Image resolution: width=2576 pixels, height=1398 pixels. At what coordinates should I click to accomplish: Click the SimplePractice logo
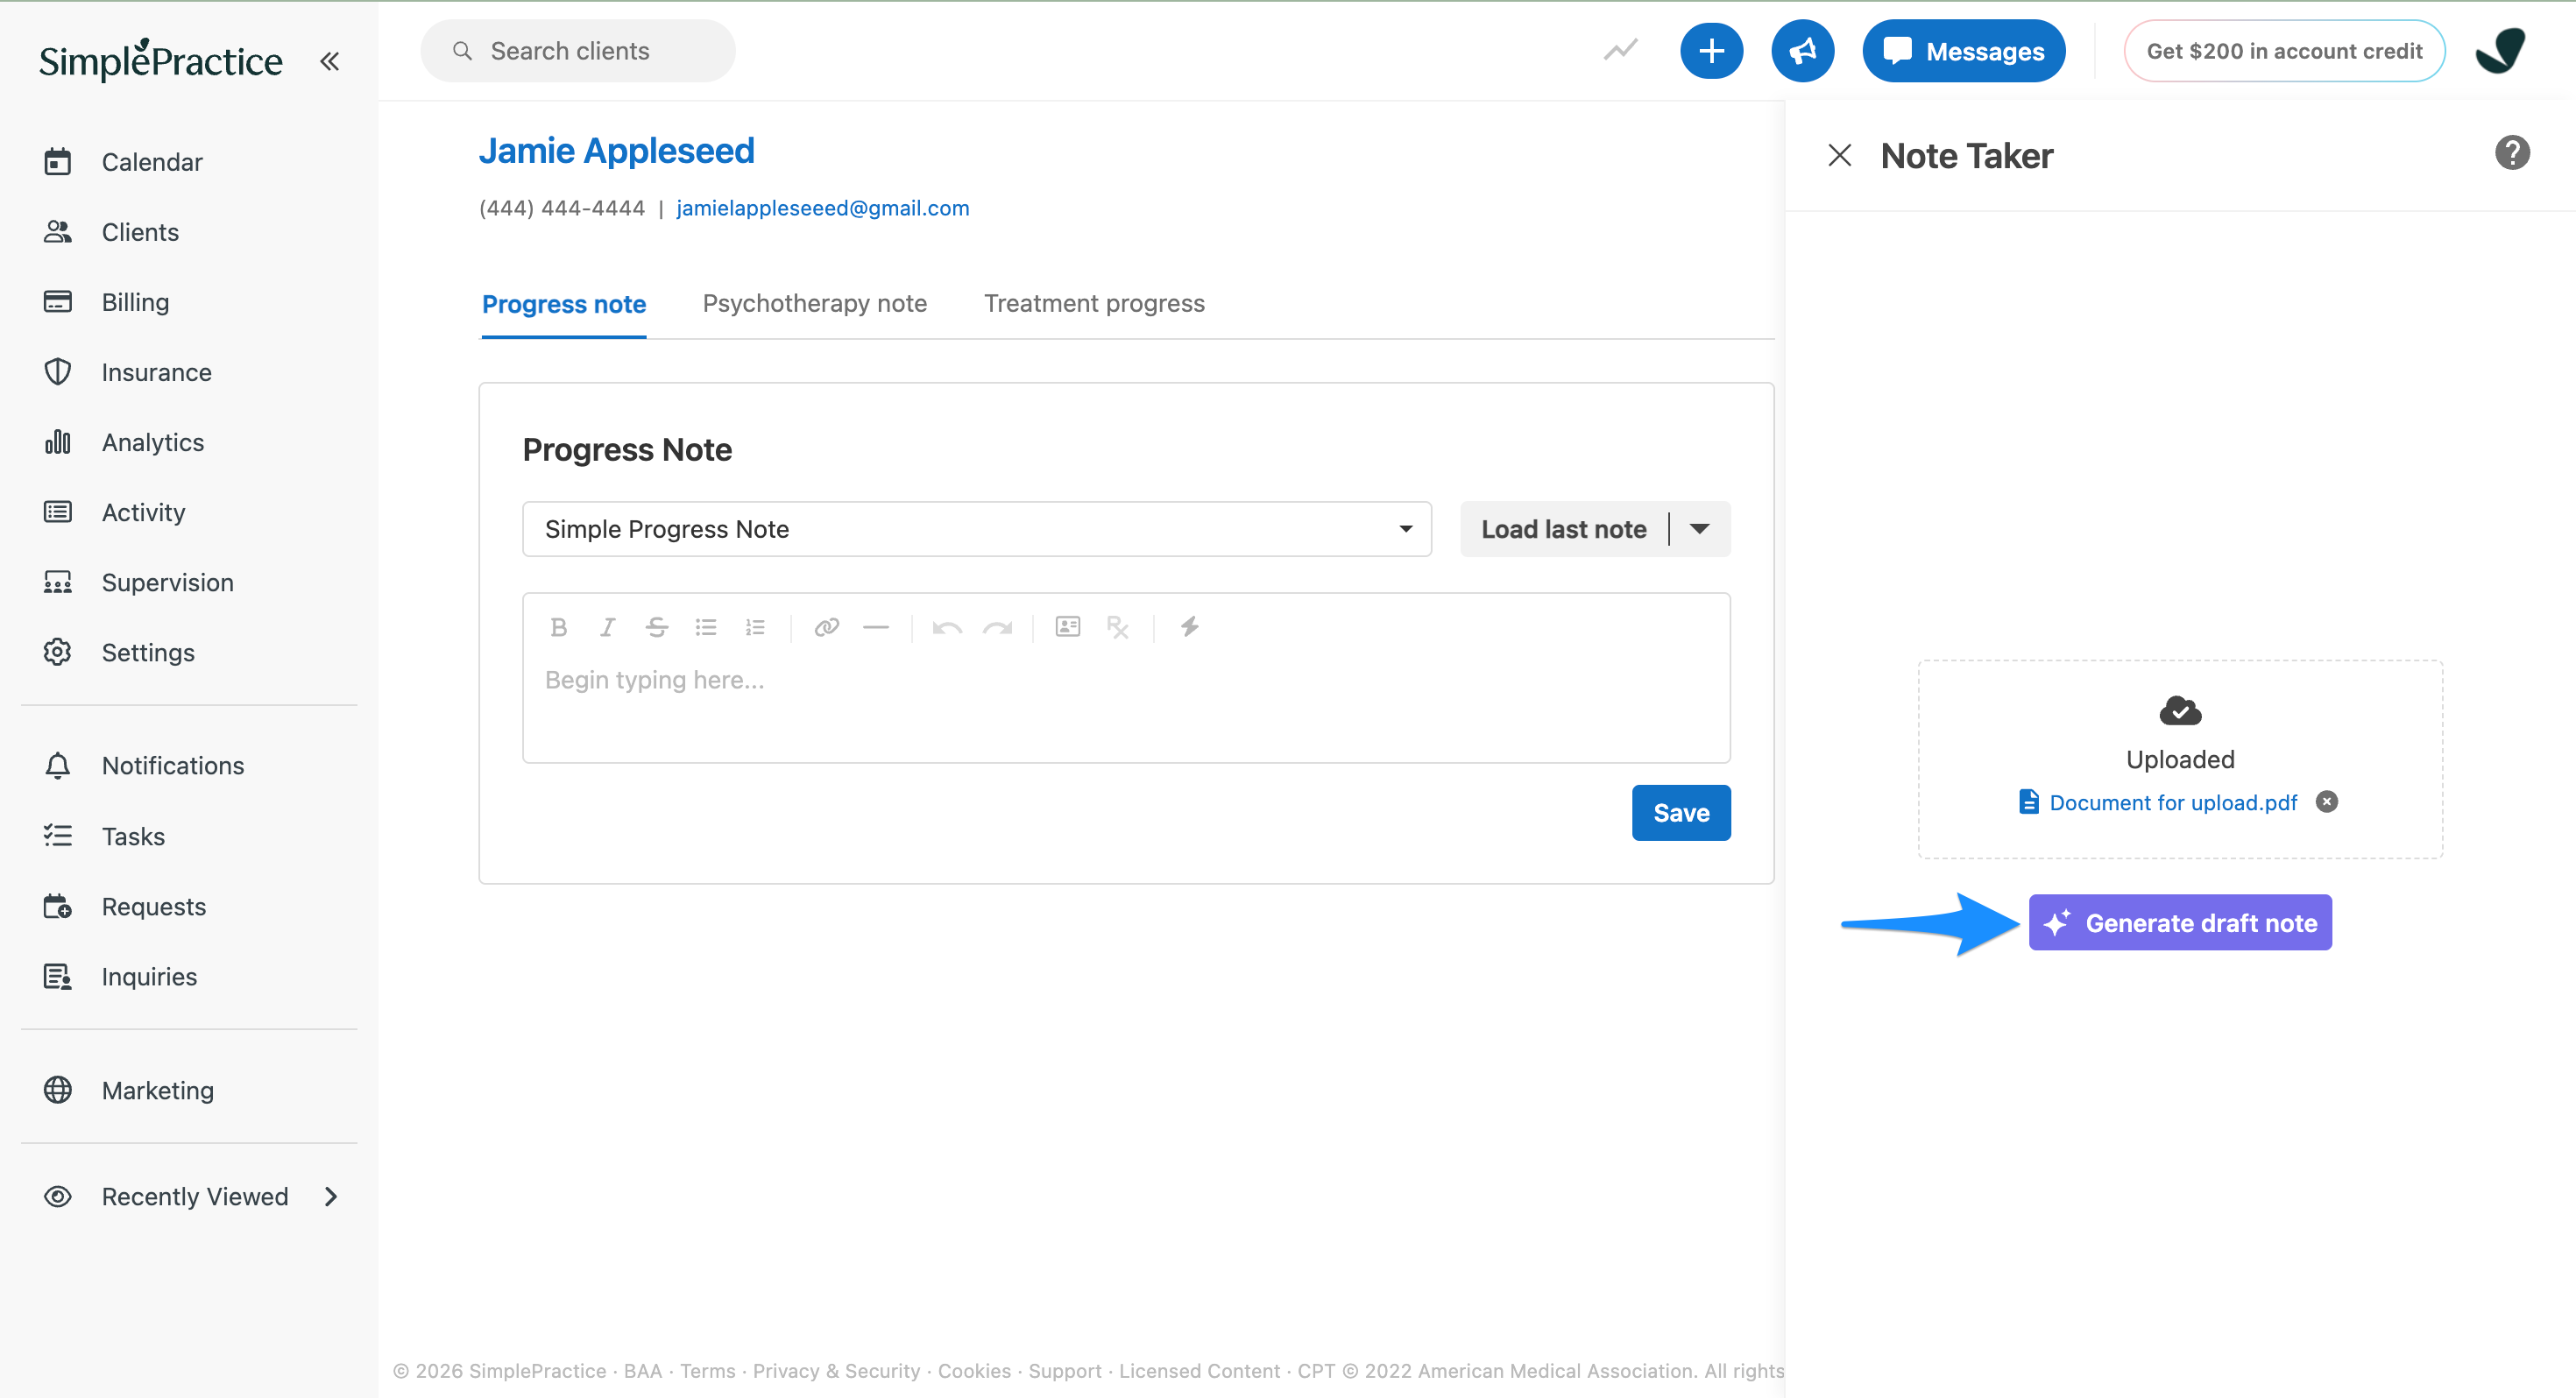[160, 60]
